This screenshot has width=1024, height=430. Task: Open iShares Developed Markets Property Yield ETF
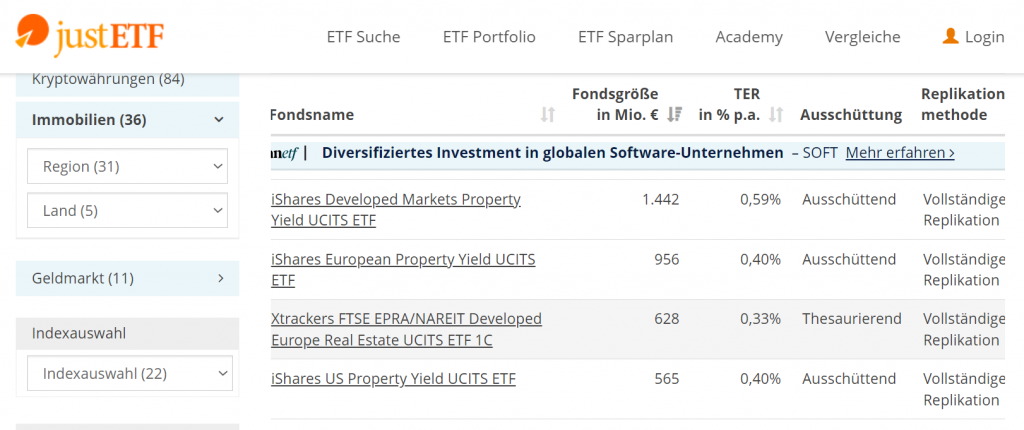click(x=396, y=210)
